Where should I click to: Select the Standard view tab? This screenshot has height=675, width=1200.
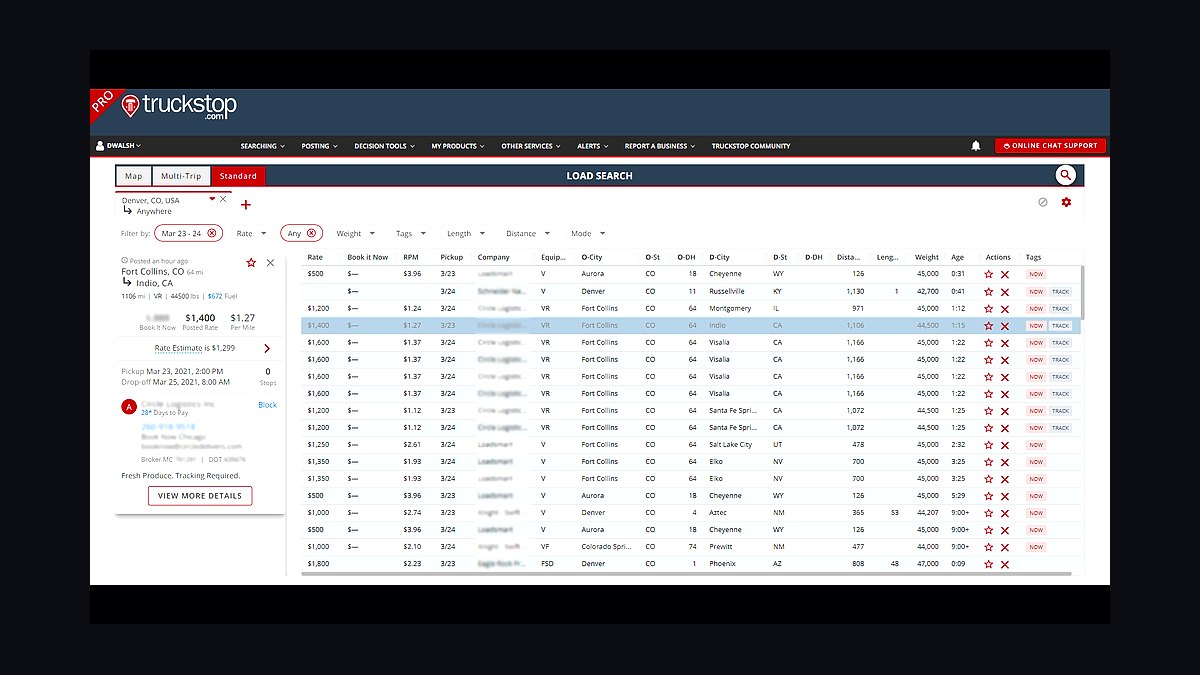click(x=238, y=176)
